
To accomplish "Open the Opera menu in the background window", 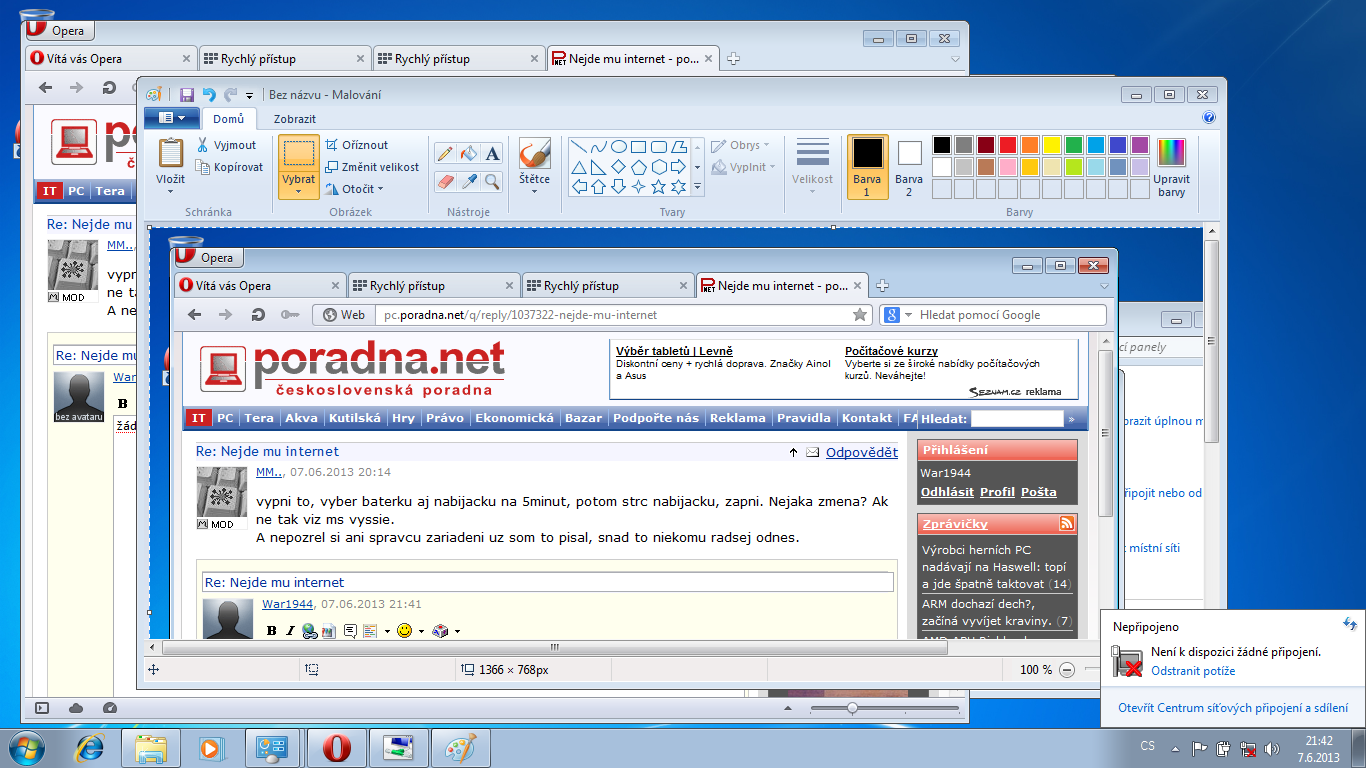I will click(x=60, y=31).
